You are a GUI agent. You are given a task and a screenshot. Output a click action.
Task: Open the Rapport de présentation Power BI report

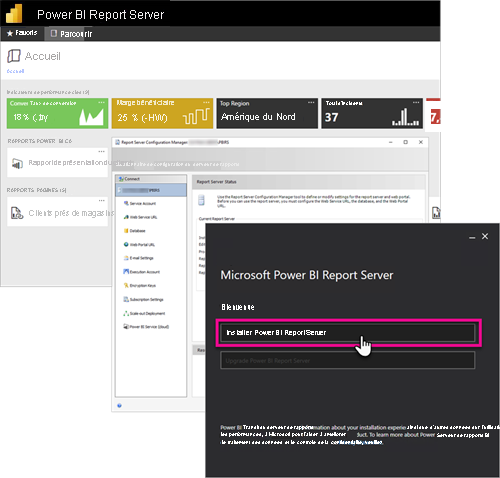57,163
